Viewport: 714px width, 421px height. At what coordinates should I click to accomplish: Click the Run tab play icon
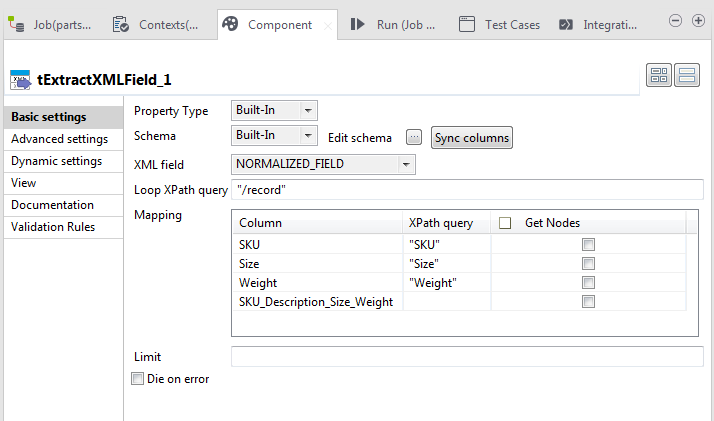(x=357, y=23)
